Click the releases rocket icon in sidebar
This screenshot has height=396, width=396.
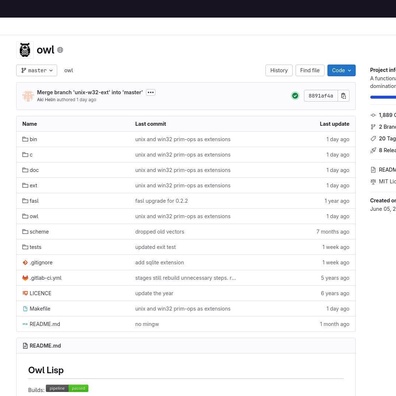tap(373, 150)
